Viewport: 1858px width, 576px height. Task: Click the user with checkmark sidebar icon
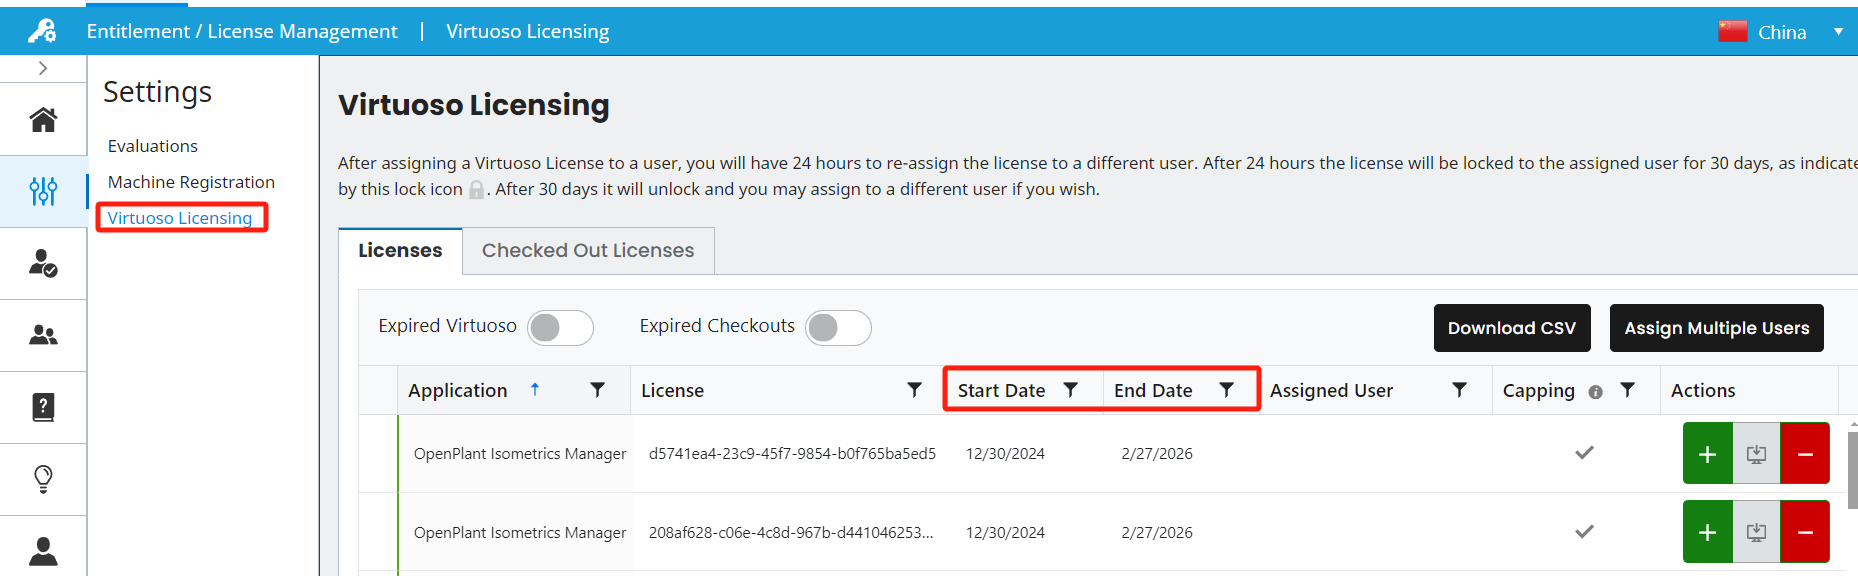(x=43, y=263)
